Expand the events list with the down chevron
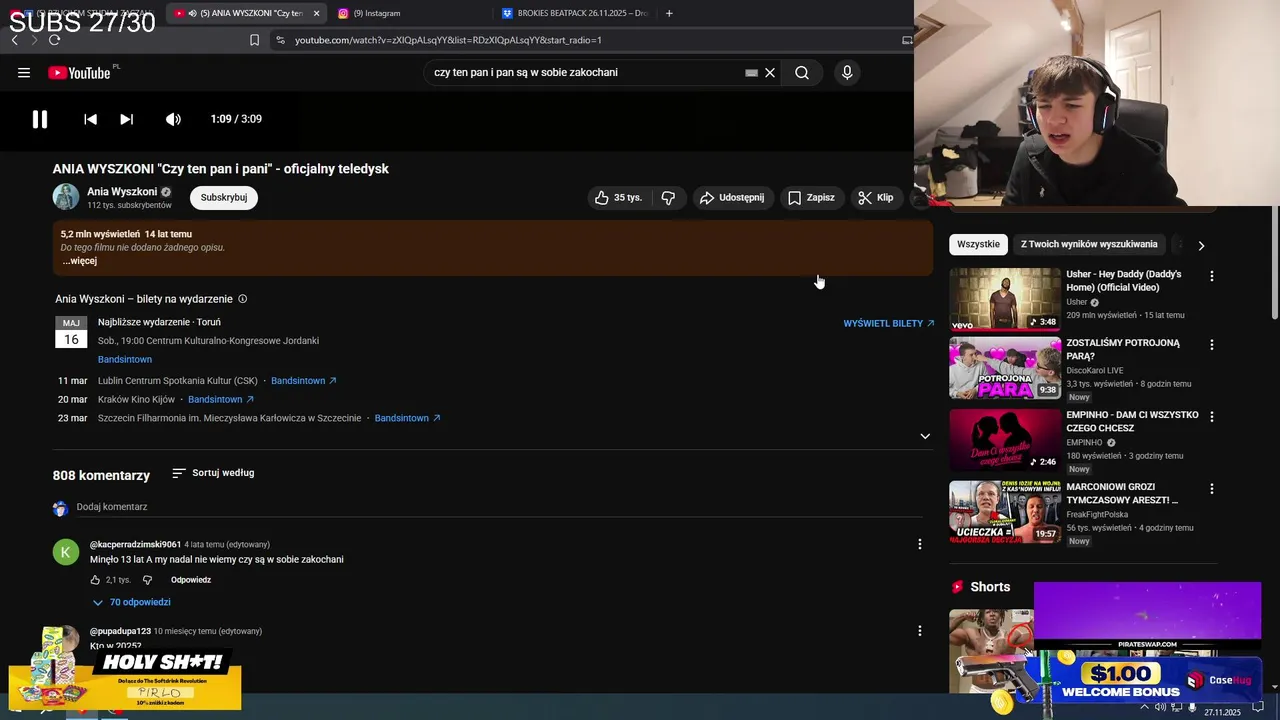Screen dimensions: 1280x720 click(925, 436)
